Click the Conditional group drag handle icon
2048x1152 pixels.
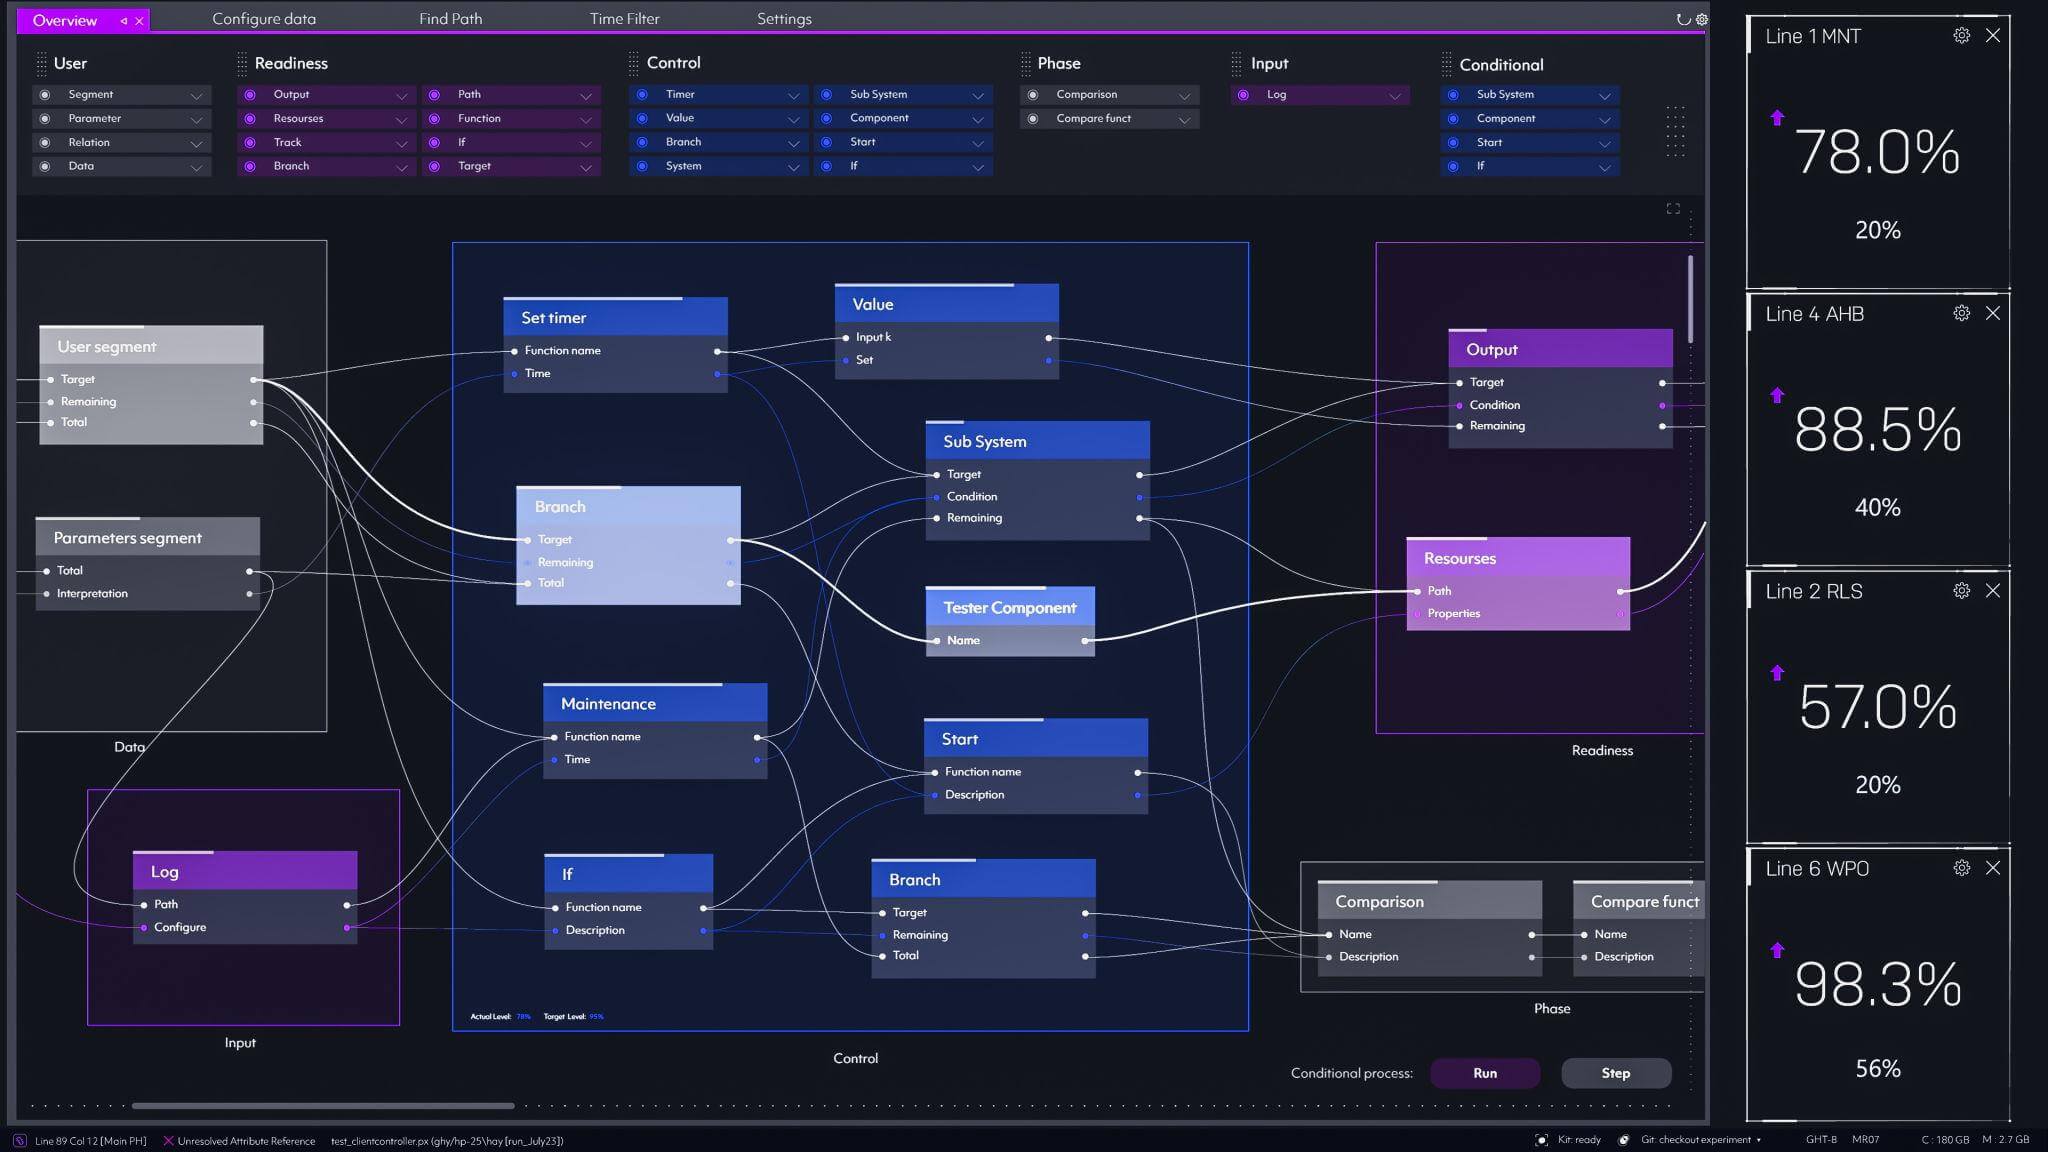pyautogui.click(x=1446, y=65)
